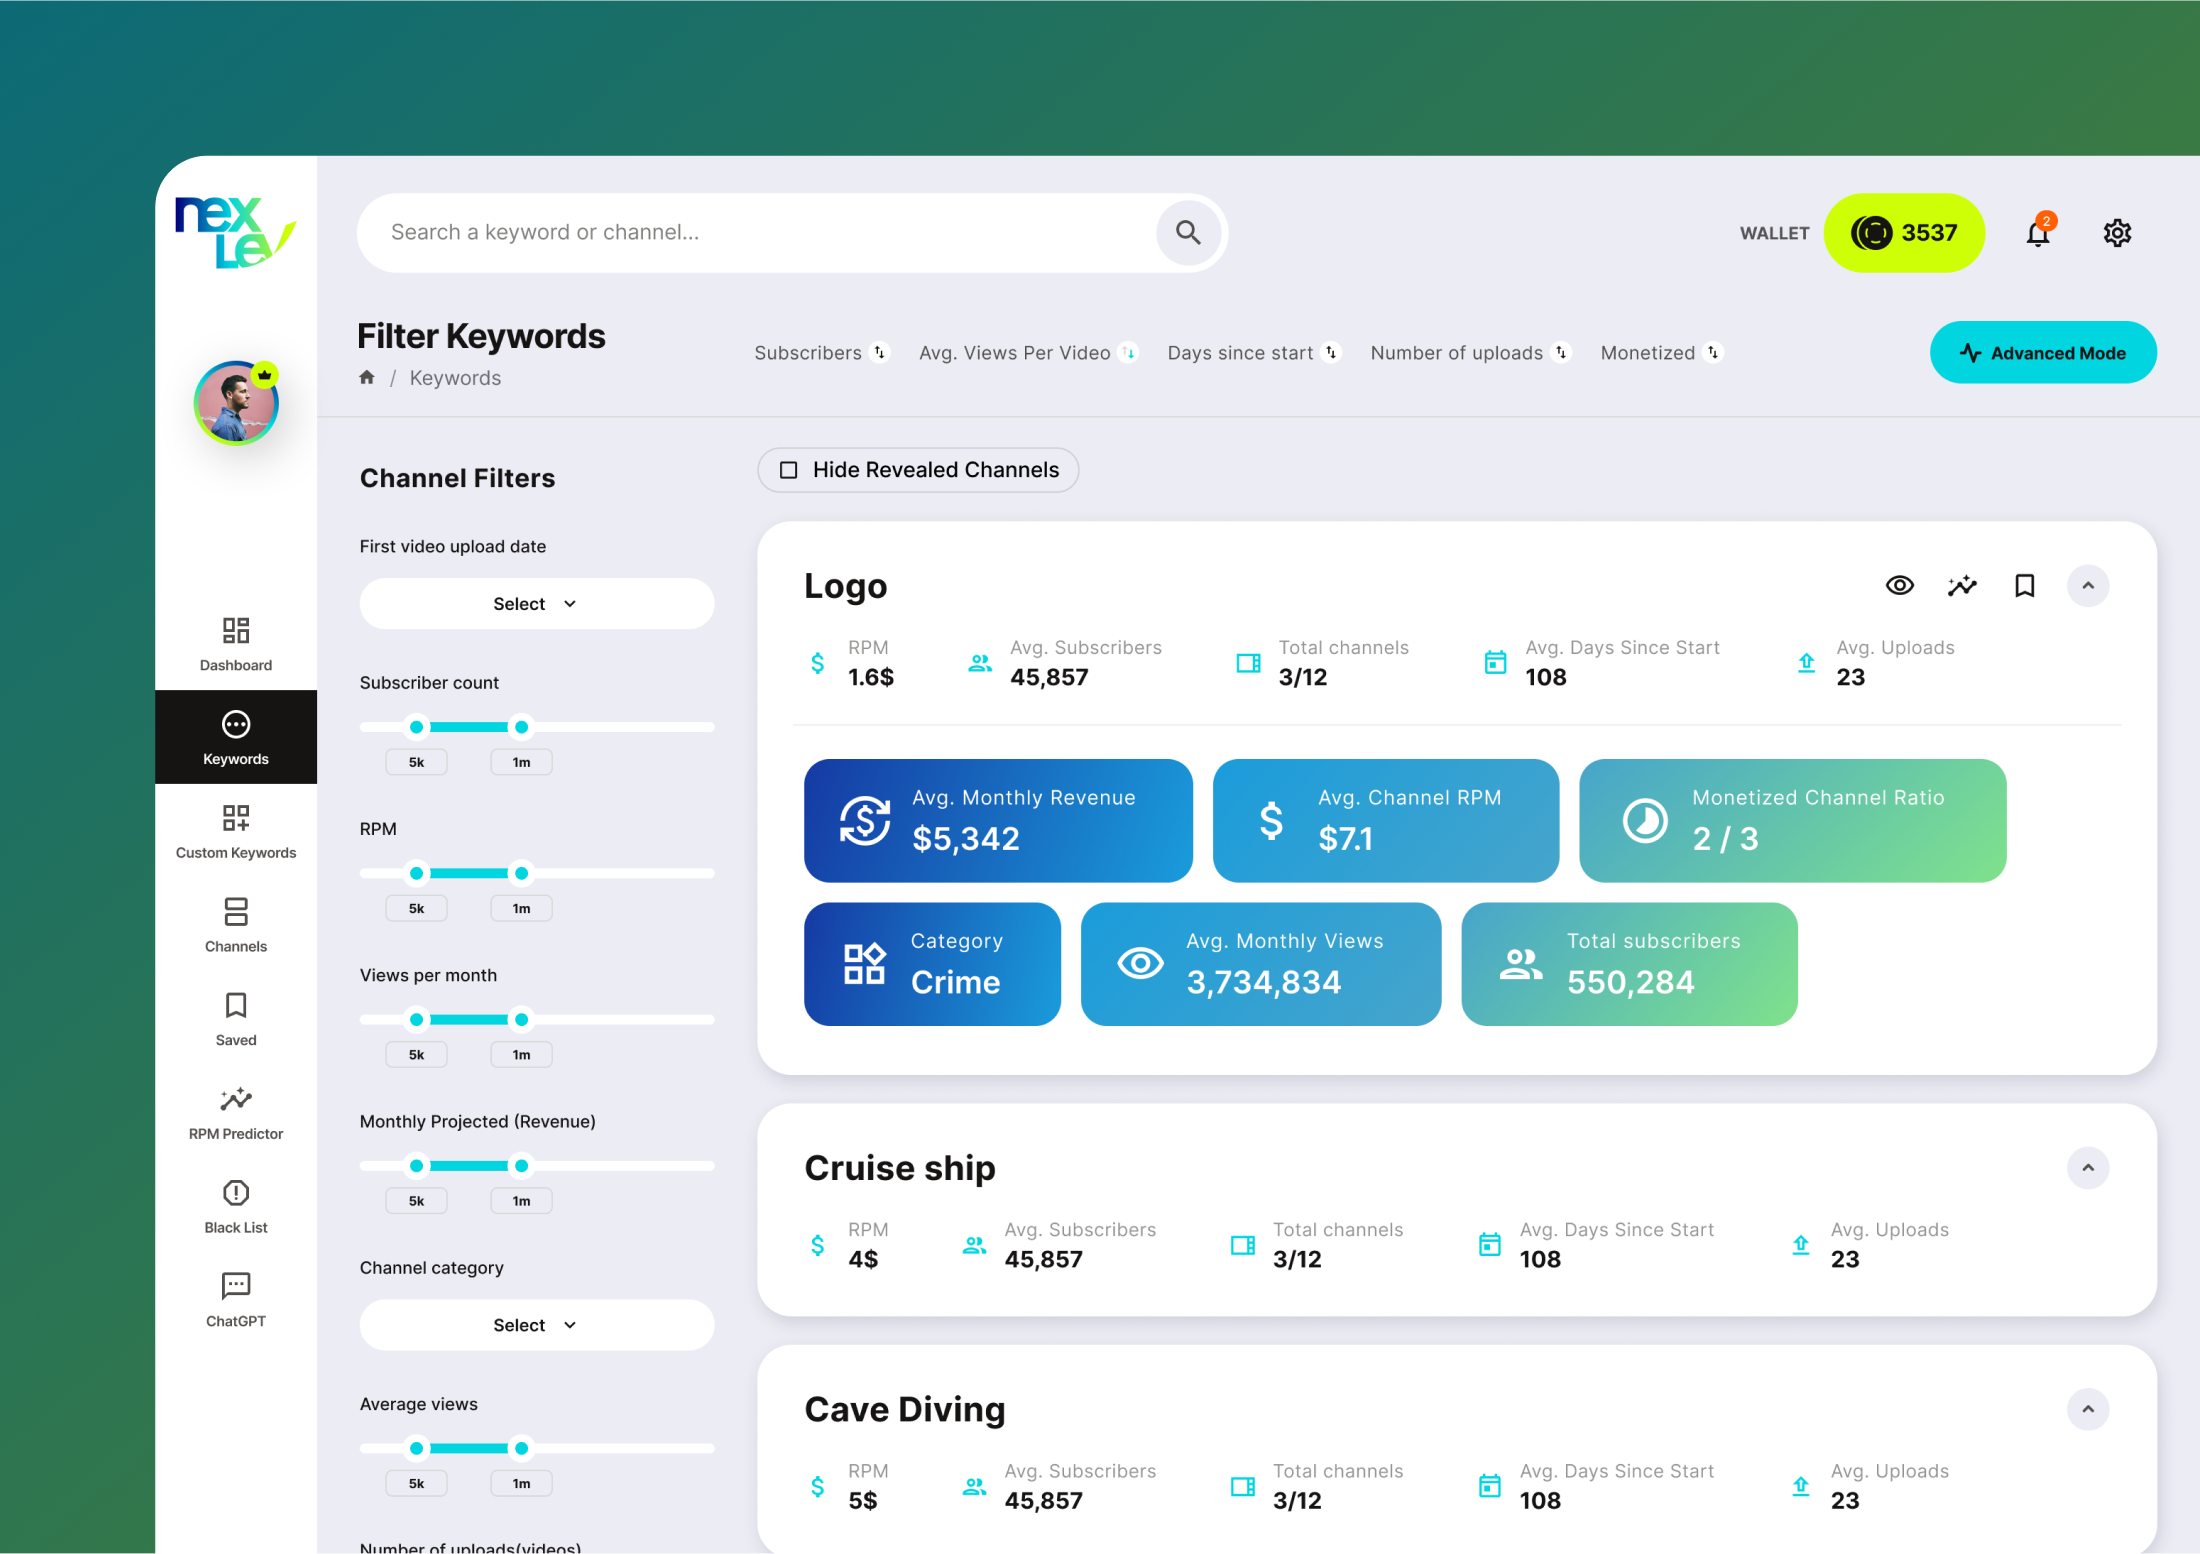Open First video upload date Select dropdown
The height and width of the screenshot is (1554, 2200).
(536, 604)
